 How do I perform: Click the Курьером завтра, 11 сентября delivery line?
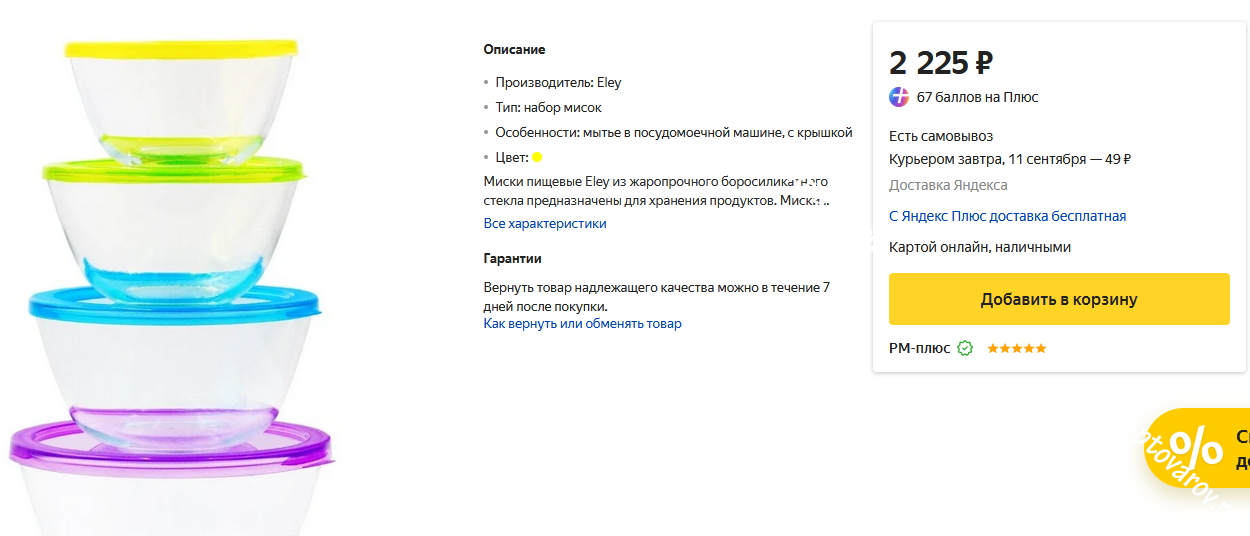pyautogui.click(x=1009, y=159)
